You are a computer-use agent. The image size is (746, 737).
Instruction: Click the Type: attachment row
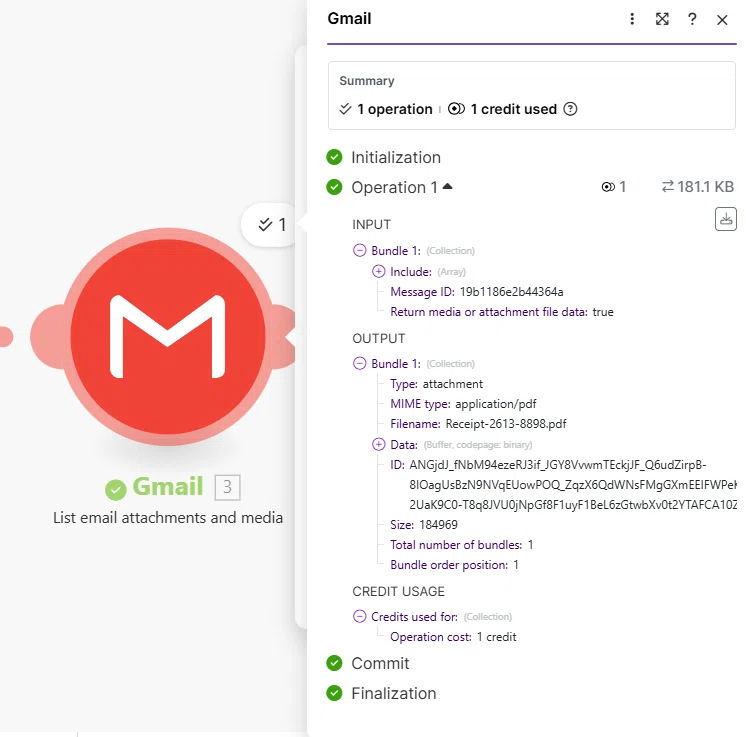(x=436, y=384)
